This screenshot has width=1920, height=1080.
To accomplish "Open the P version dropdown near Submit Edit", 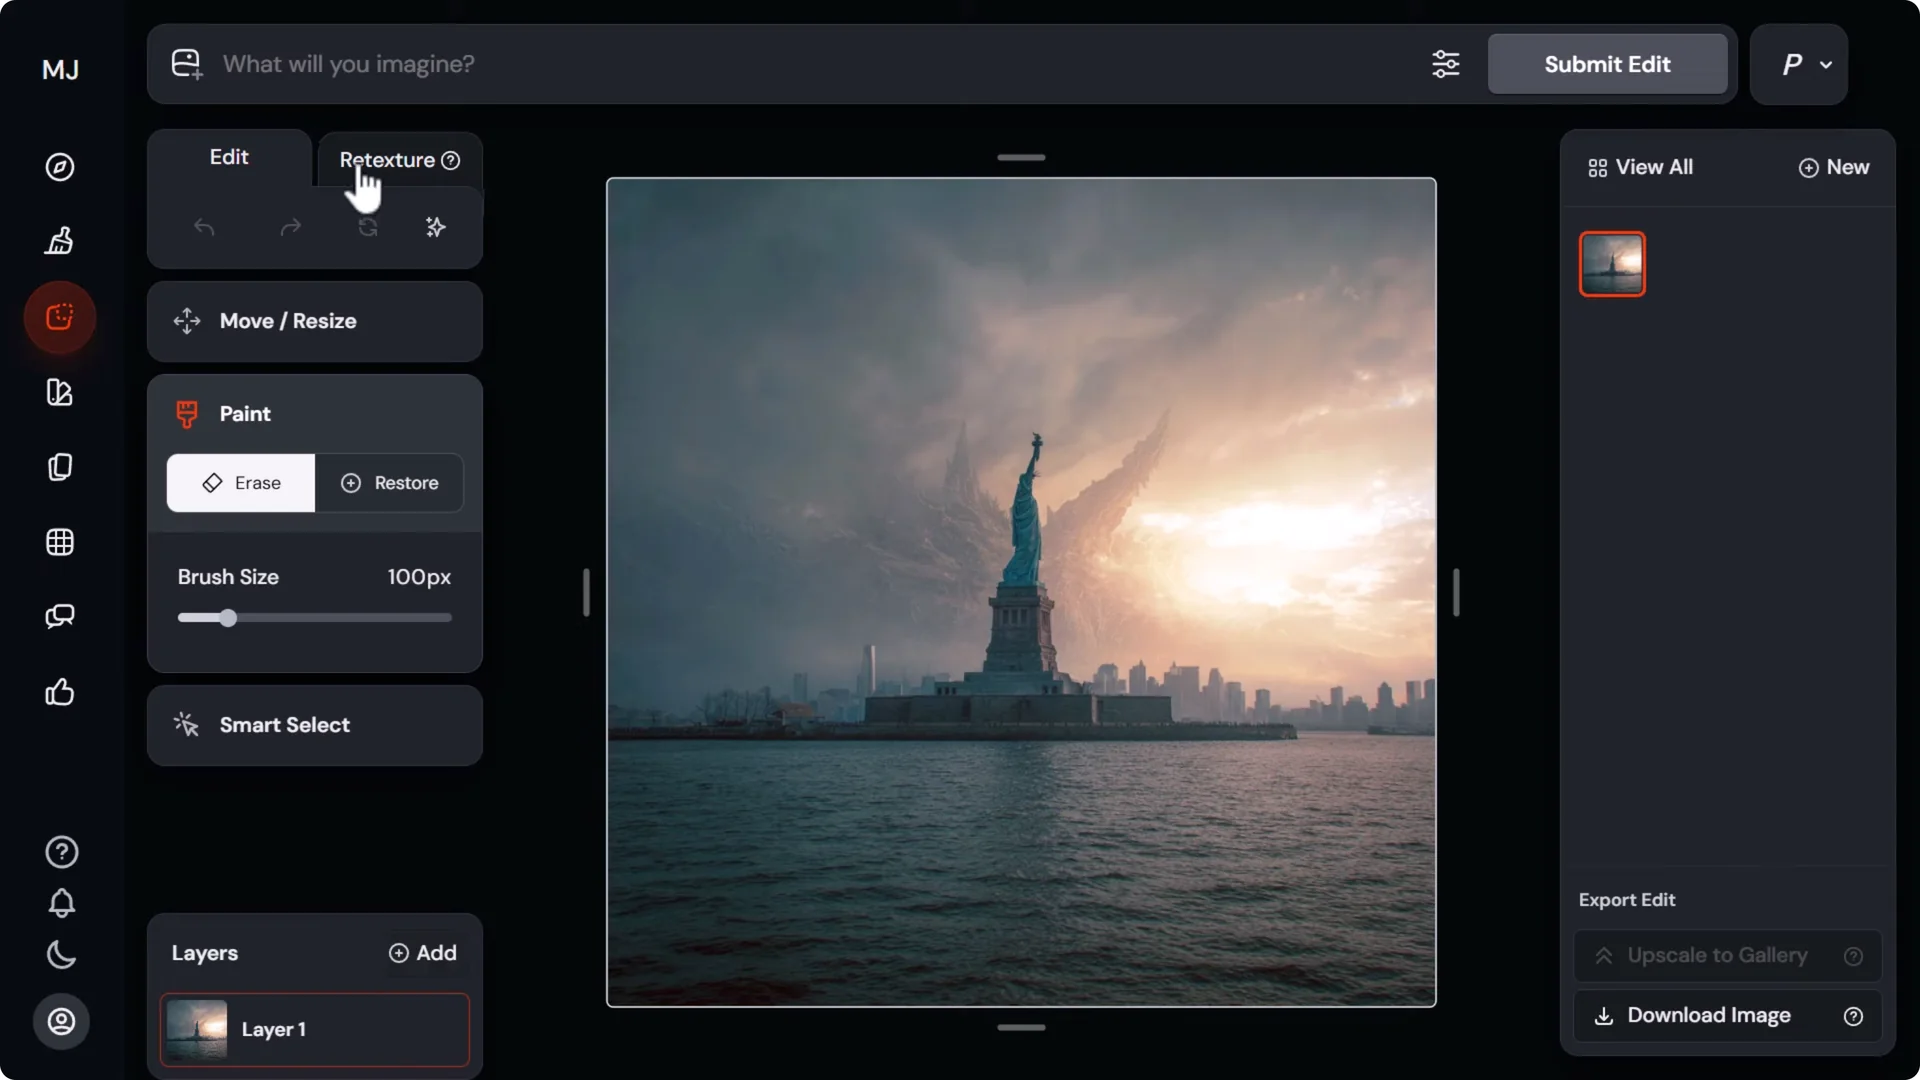I will tap(1799, 64).
